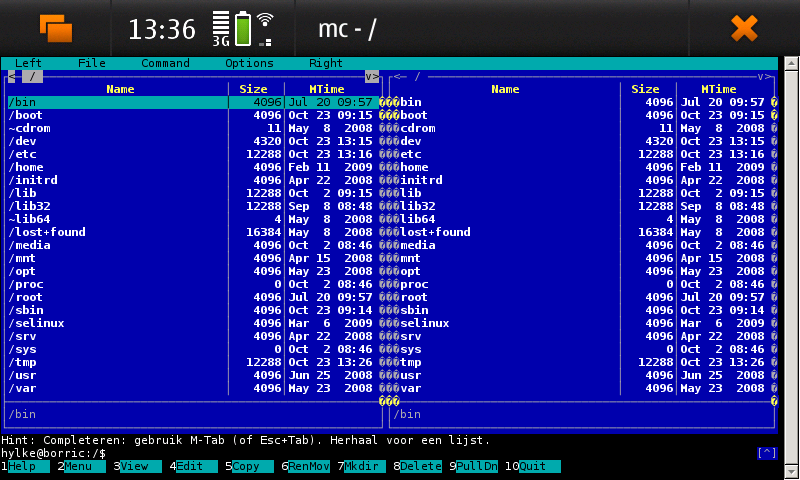
Task: Click the clock showing 13:36
Action: point(161,29)
